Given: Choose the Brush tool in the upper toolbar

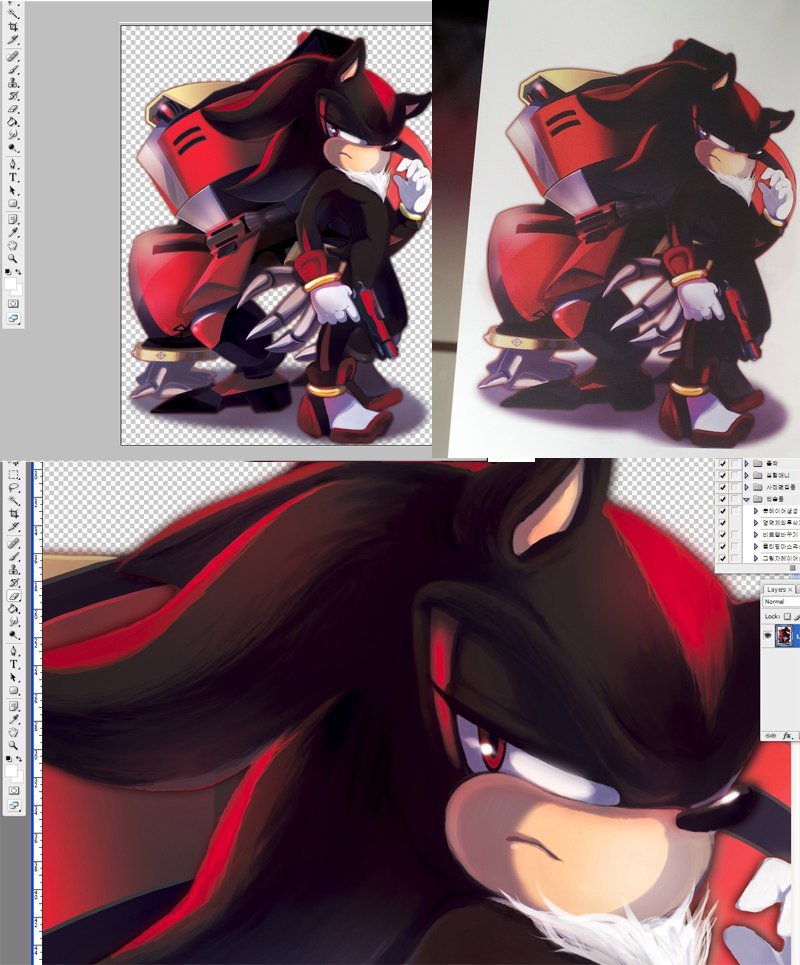Looking at the screenshot, I should click(13, 69).
